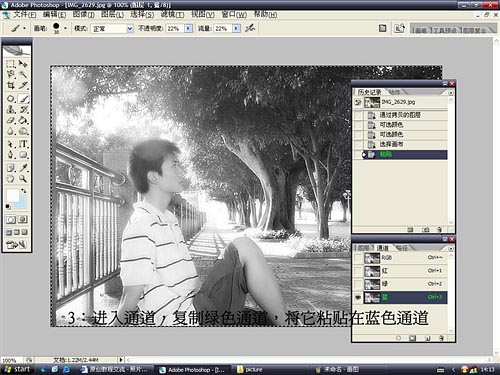Select the Zoom magnifier tool
Screen dimensions: 500x375
pos(23,179)
